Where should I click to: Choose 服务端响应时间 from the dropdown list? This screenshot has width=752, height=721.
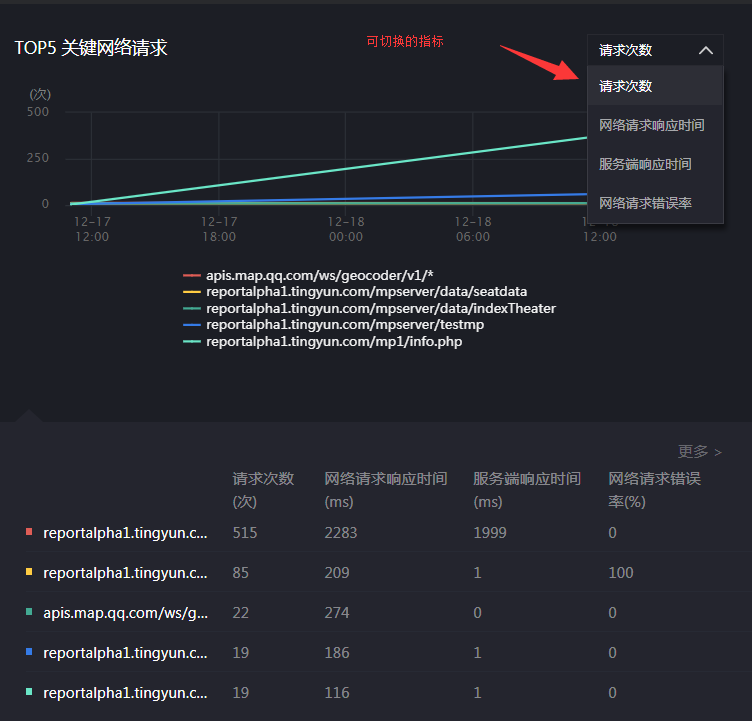tap(645, 164)
